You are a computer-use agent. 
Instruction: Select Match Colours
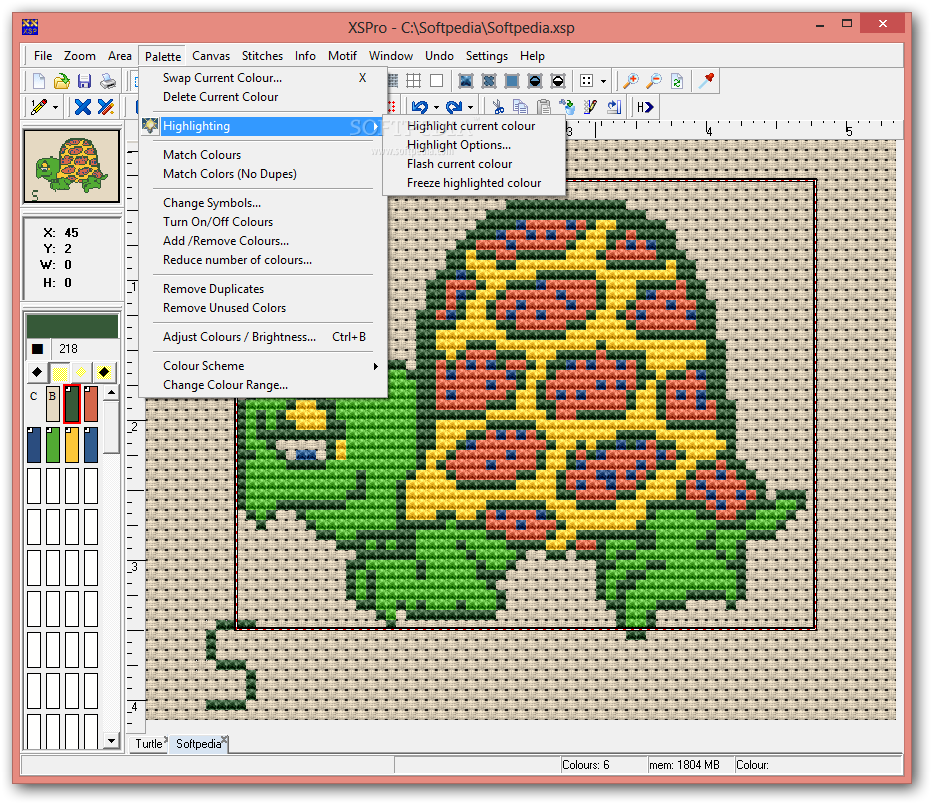click(x=202, y=155)
